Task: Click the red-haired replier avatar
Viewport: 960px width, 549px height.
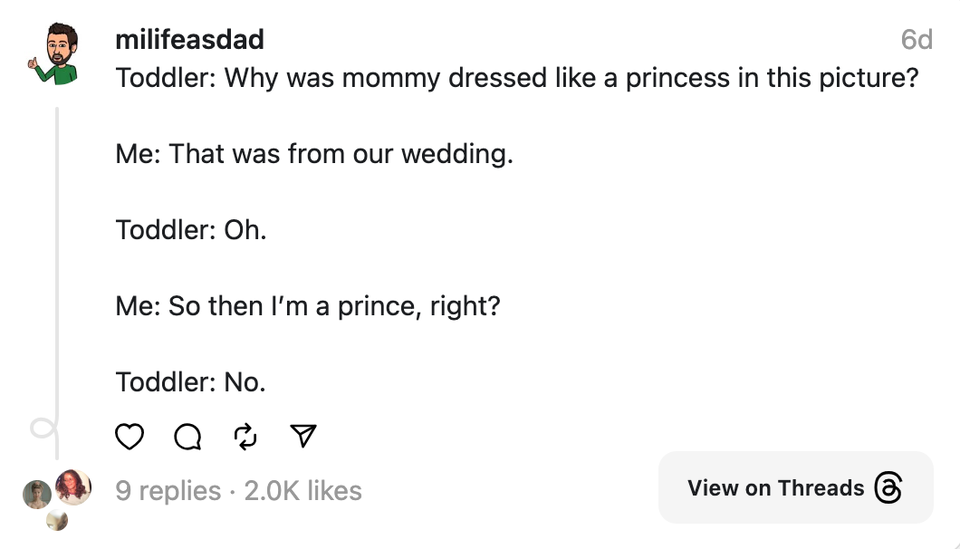Action: [x=72, y=487]
